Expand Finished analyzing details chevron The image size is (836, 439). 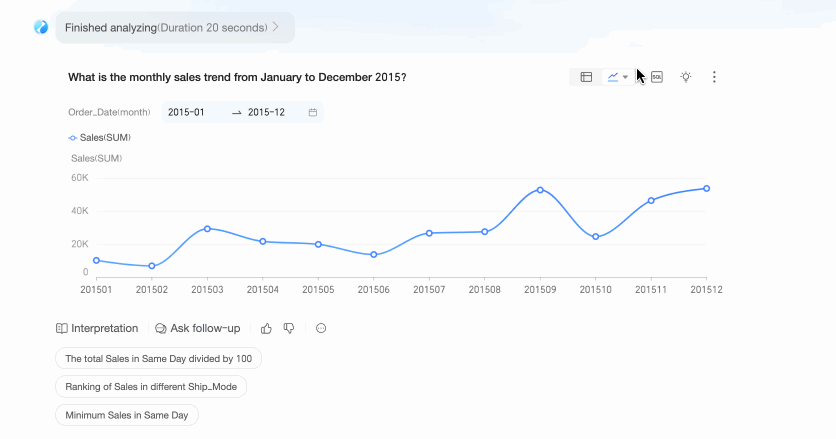click(x=276, y=27)
